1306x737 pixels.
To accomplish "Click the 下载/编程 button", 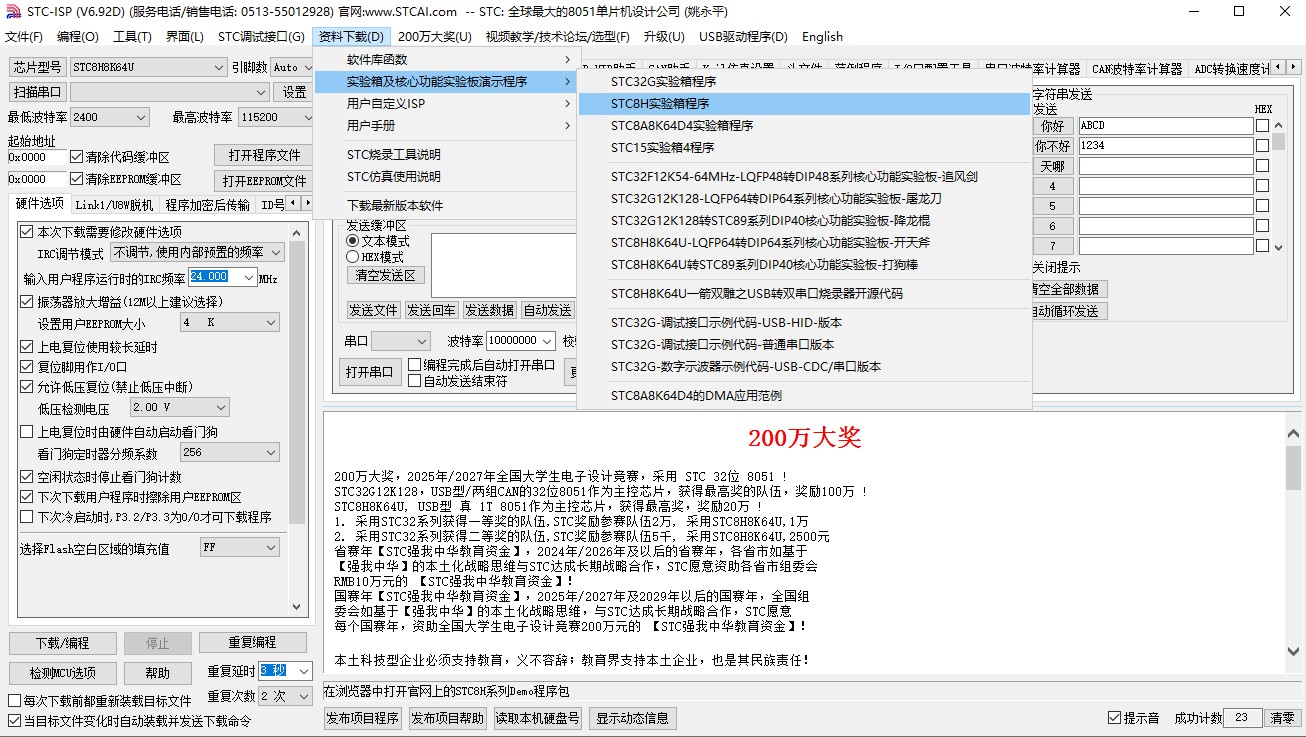I will pyautogui.click(x=62, y=642).
